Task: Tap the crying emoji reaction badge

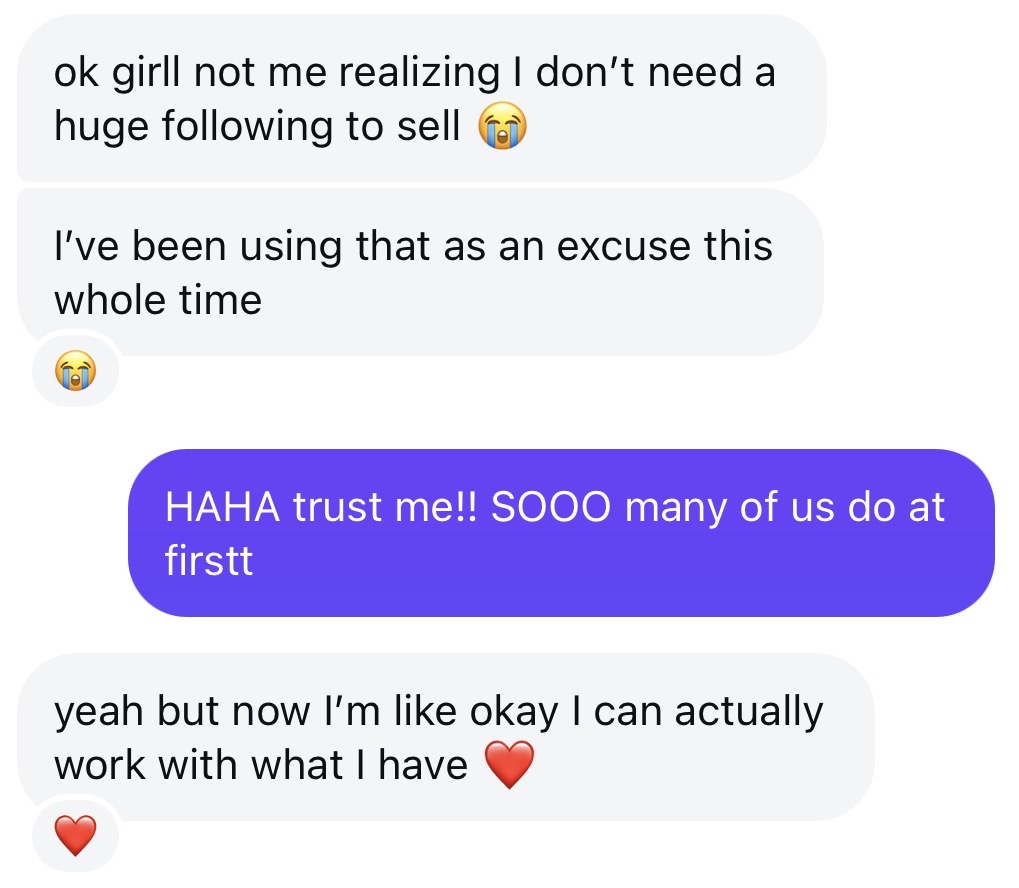Action: pyautogui.click(x=76, y=370)
